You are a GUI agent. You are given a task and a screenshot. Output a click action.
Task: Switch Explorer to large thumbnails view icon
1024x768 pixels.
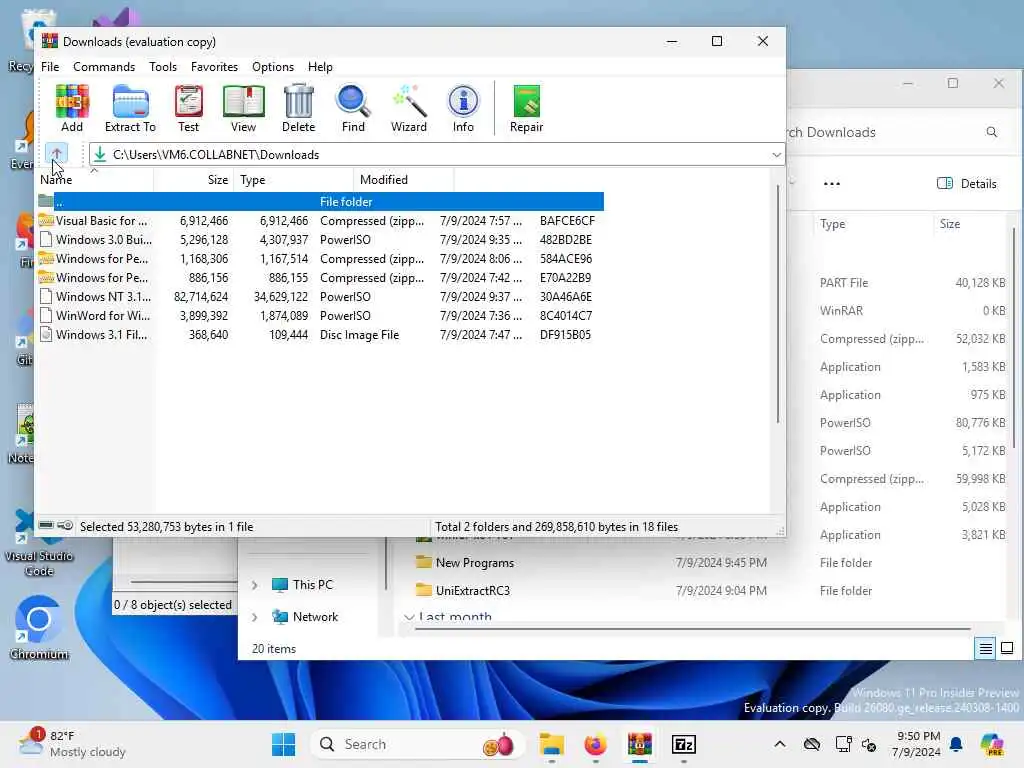coord(1007,648)
